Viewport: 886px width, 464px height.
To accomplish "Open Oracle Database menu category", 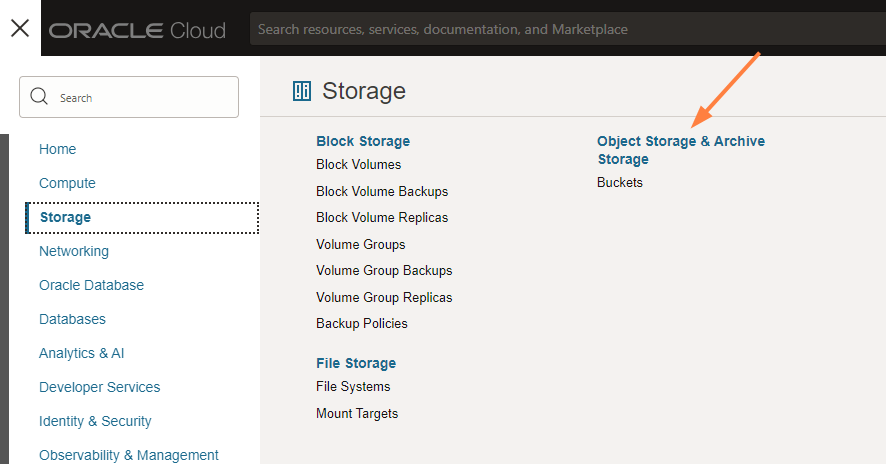I will pyautogui.click(x=91, y=285).
